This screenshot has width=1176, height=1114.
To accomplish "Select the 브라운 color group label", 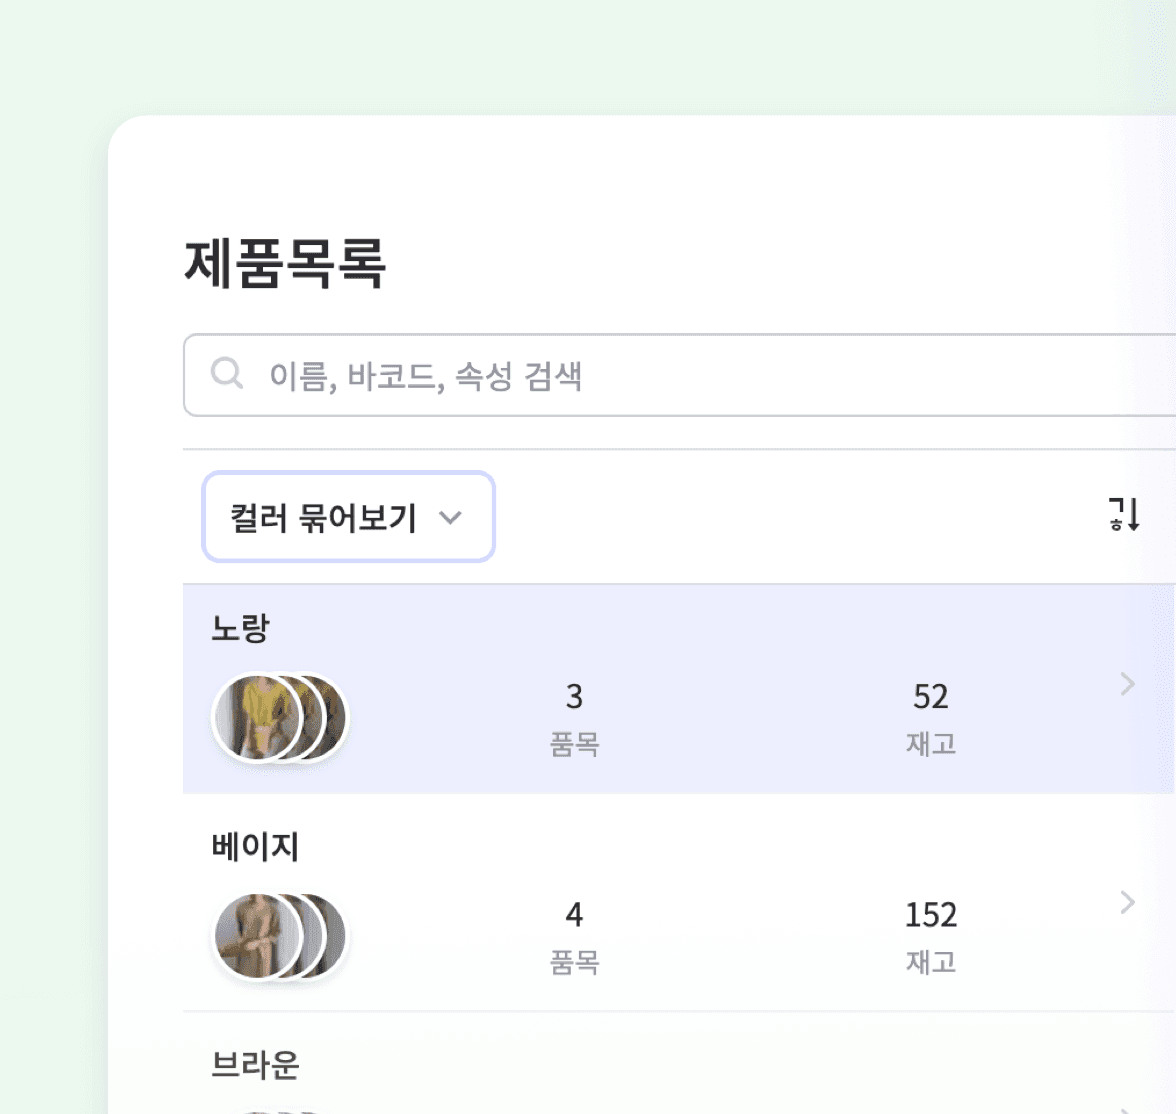I will tap(255, 1065).
